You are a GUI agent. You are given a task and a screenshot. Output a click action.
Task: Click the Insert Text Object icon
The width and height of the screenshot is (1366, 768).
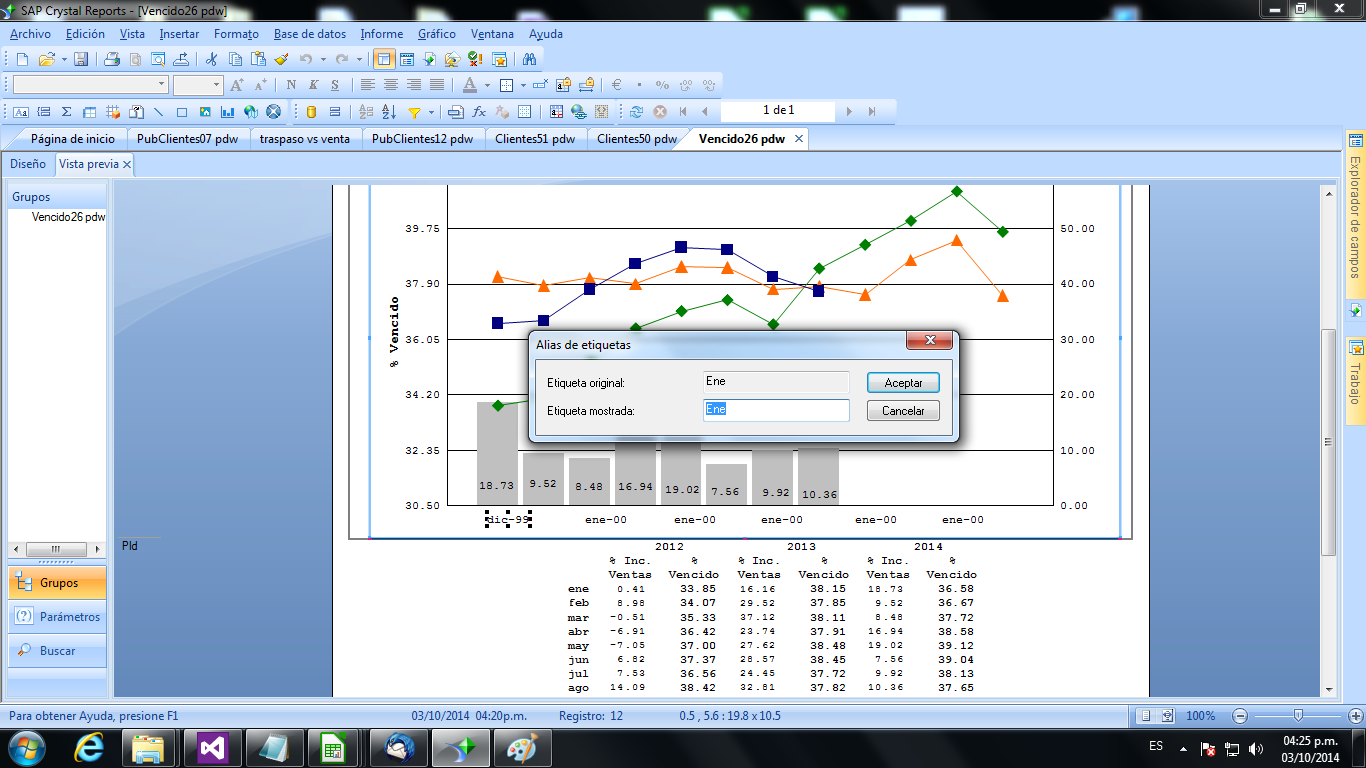[20, 112]
